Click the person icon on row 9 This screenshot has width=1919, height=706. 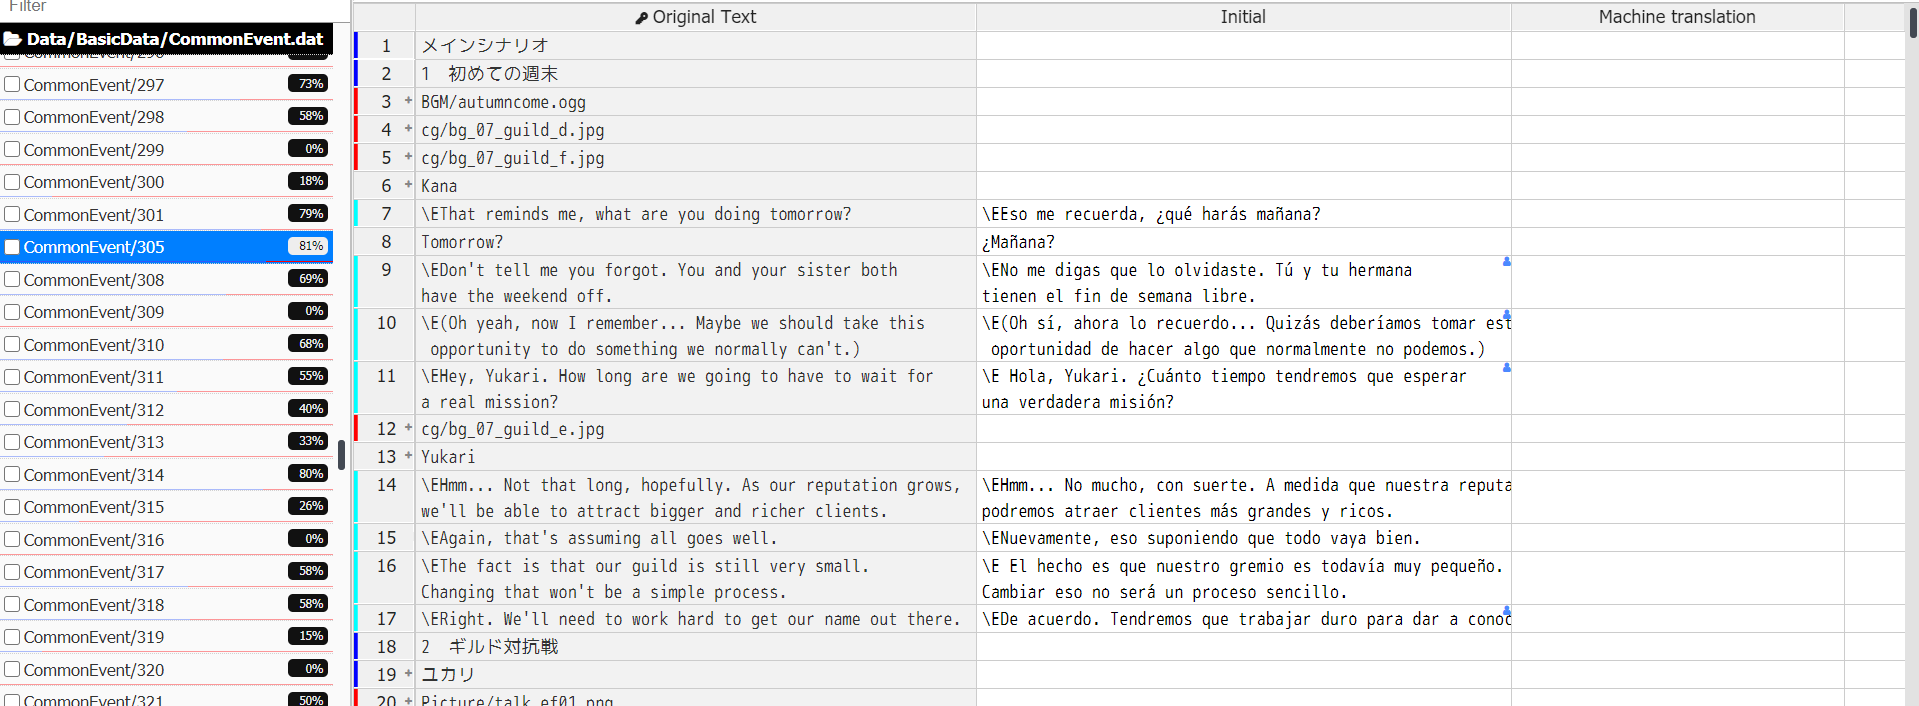click(1506, 262)
